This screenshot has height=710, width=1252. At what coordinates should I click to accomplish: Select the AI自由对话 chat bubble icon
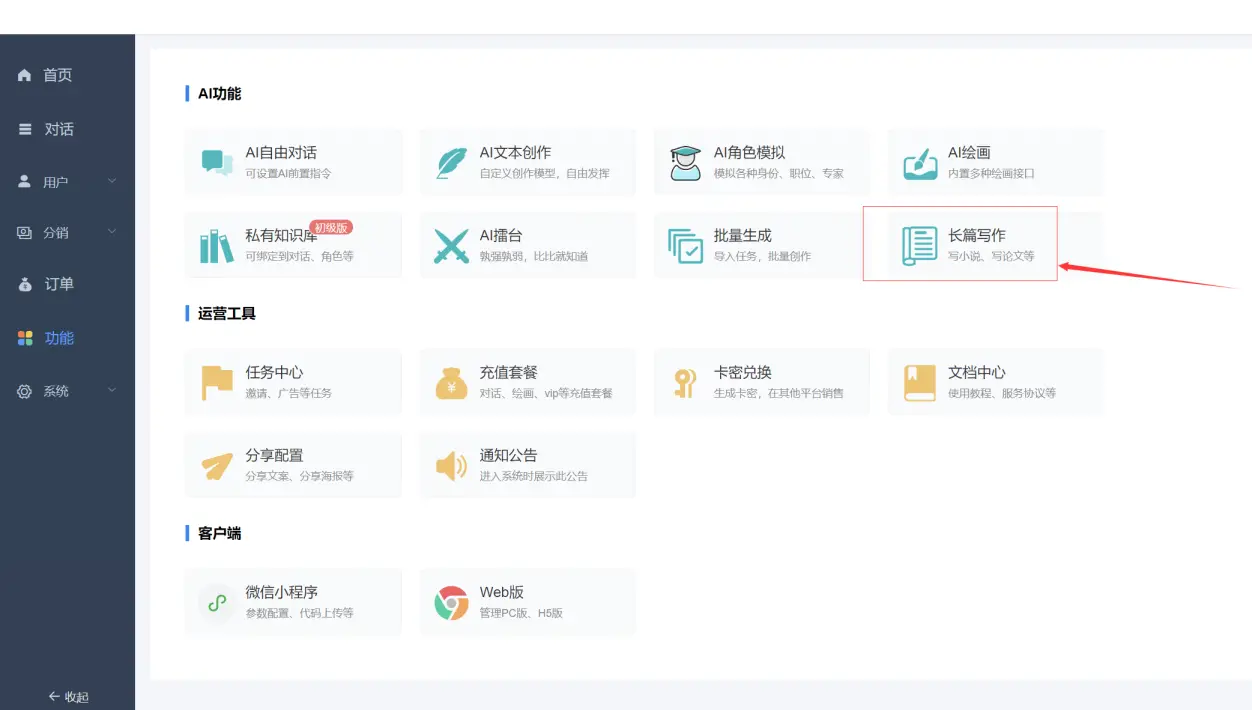pyautogui.click(x=216, y=161)
